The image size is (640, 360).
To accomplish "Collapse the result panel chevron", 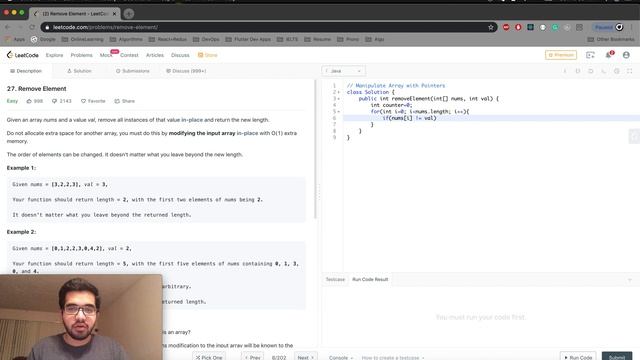I will pos(630,280).
